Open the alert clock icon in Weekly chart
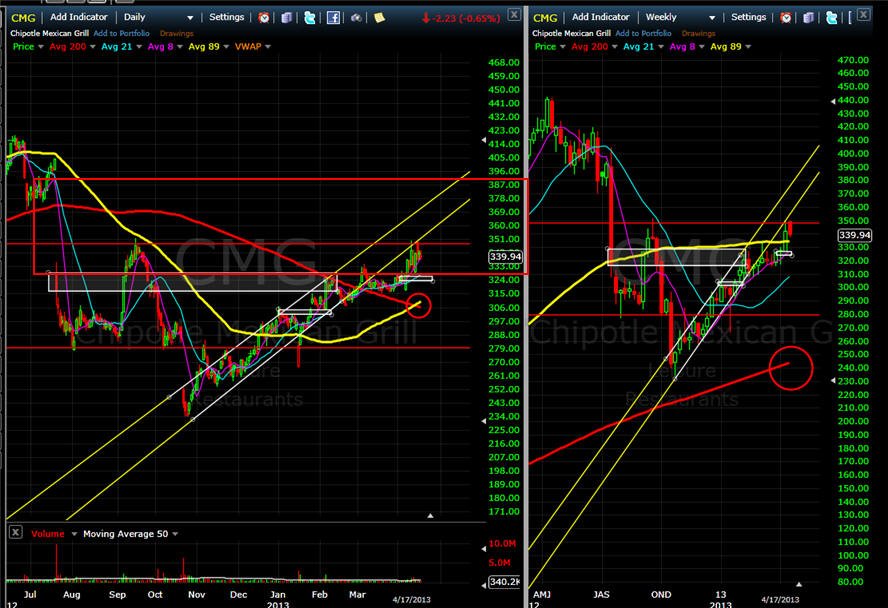 (x=785, y=18)
